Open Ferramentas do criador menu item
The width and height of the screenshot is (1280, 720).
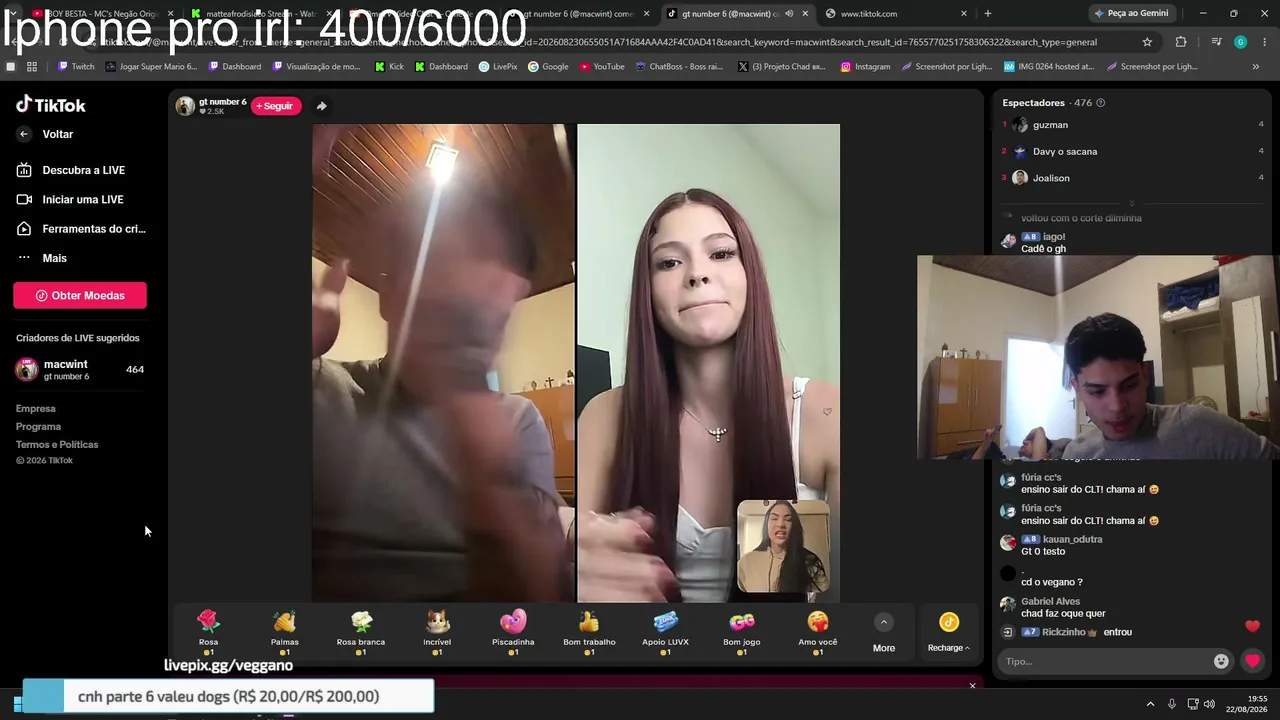coord(80,229)
